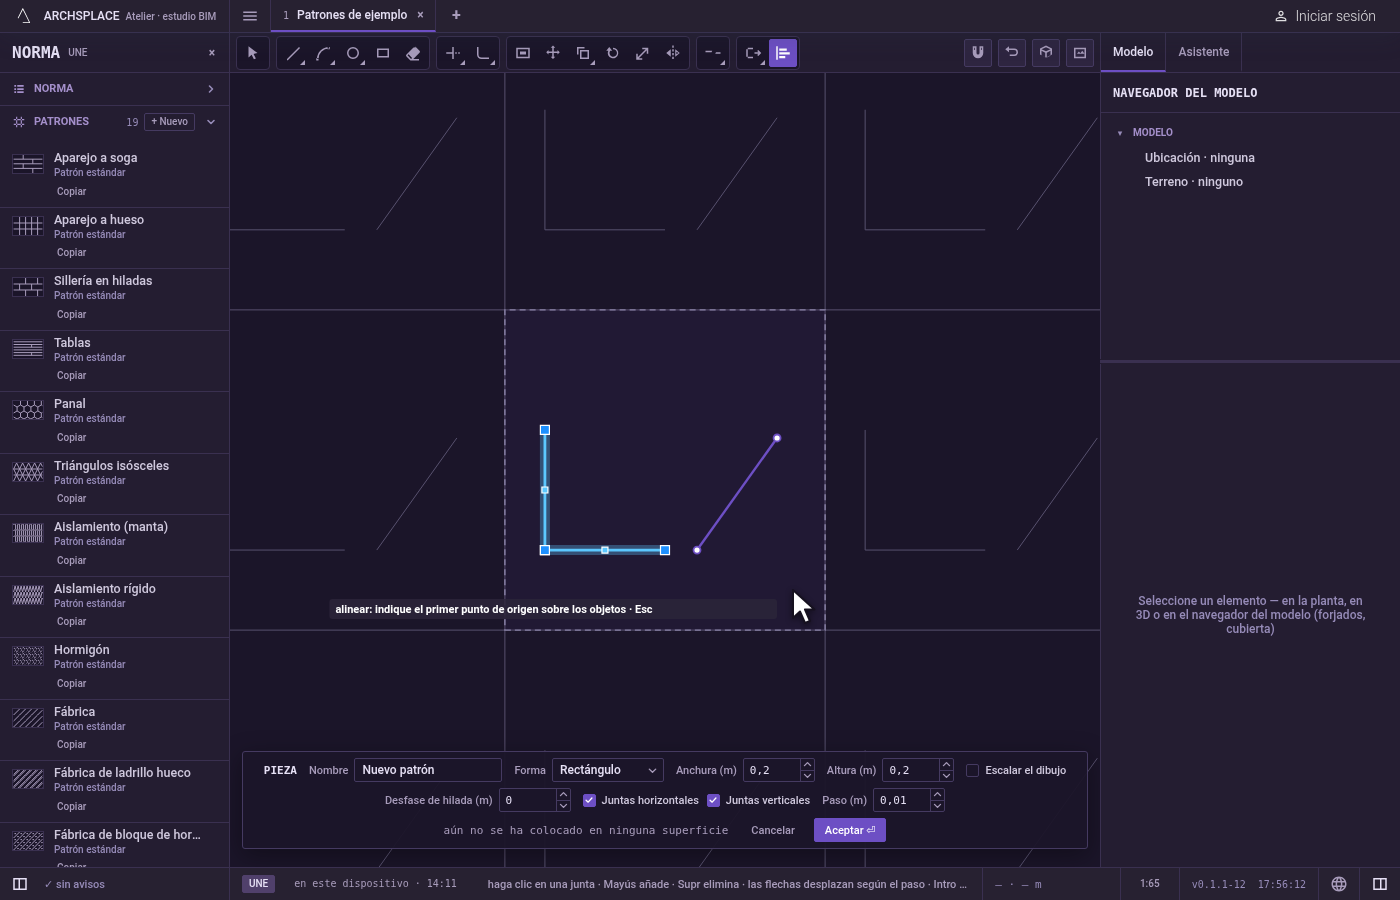
Task: Open the hamburger main menu
Action: [x=250, y=16]
